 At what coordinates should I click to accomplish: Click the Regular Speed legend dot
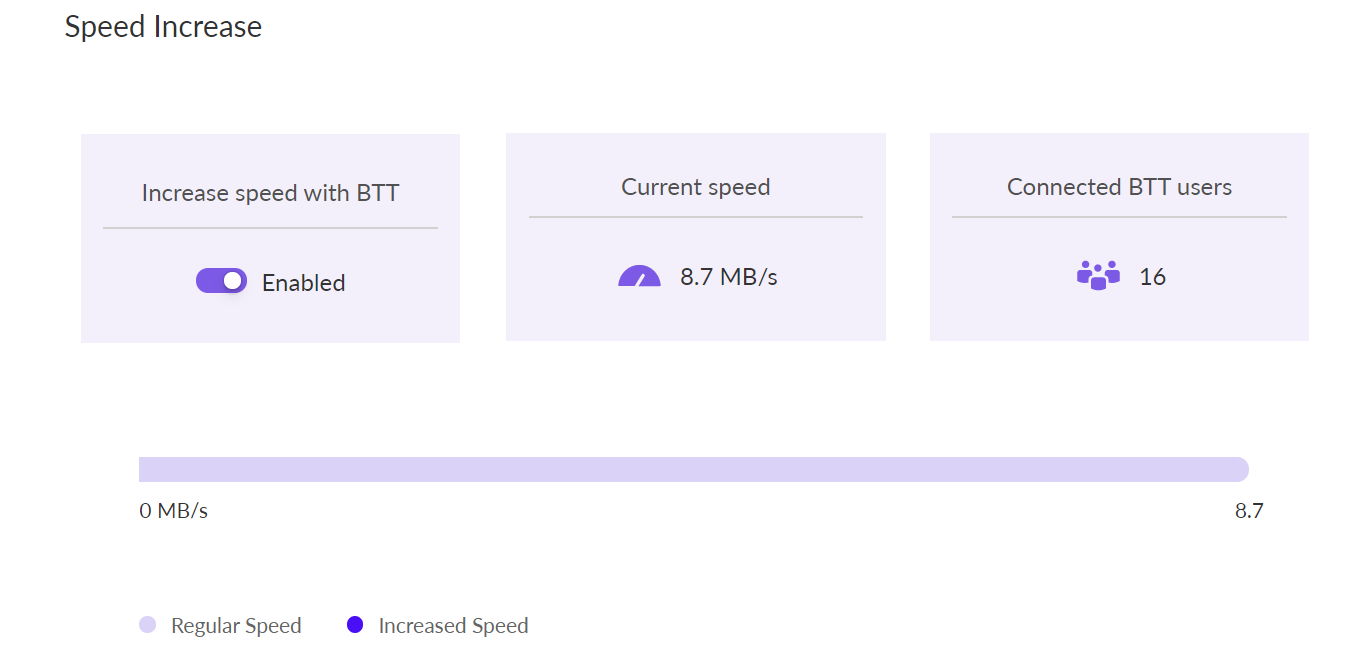tap(148, 625)
